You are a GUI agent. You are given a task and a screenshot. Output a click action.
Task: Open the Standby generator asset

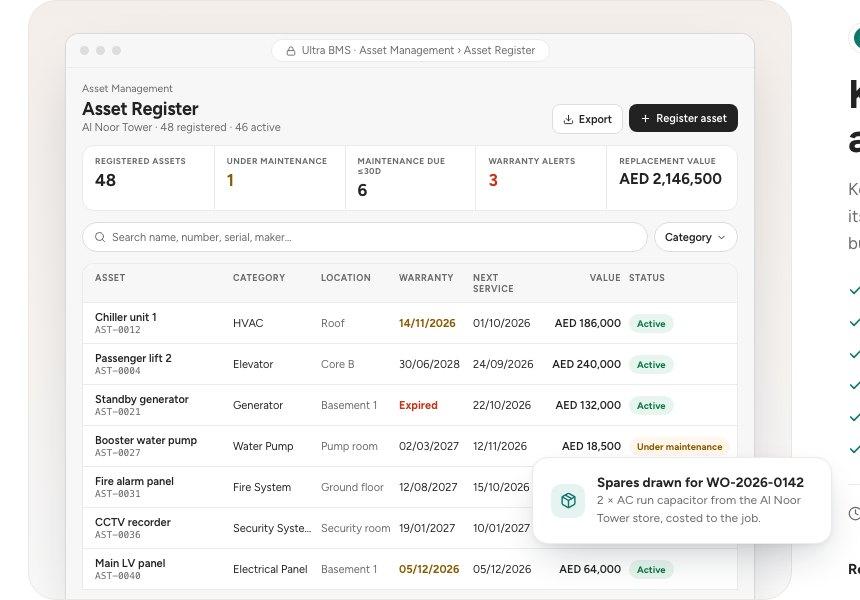tap(410, 405)
